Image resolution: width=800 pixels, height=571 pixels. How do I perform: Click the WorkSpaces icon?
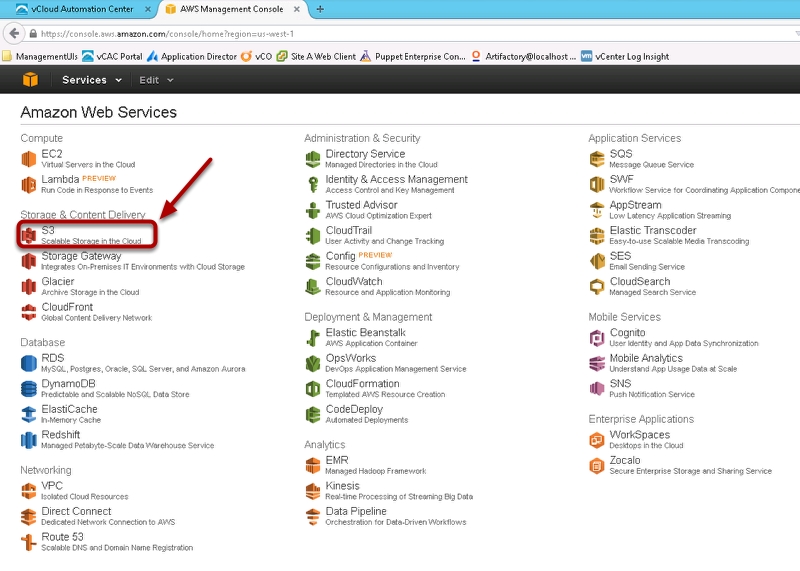coord(597,439)
